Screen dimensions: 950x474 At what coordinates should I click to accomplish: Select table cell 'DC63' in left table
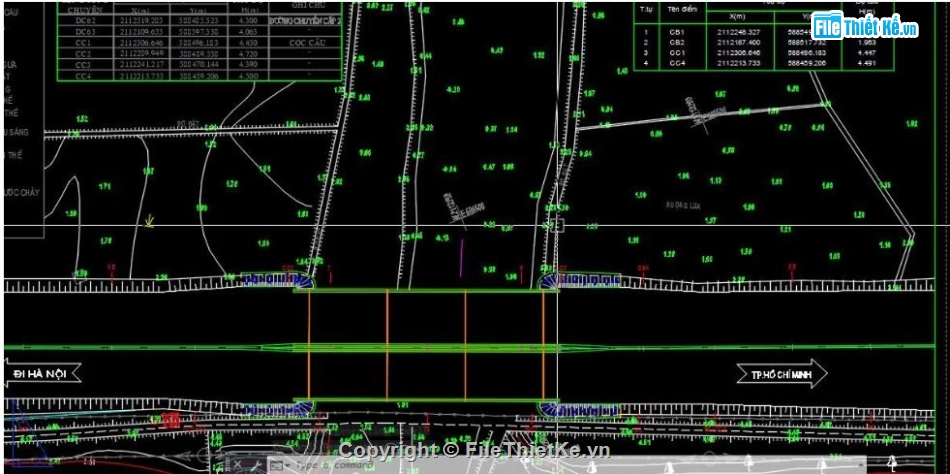84,31
